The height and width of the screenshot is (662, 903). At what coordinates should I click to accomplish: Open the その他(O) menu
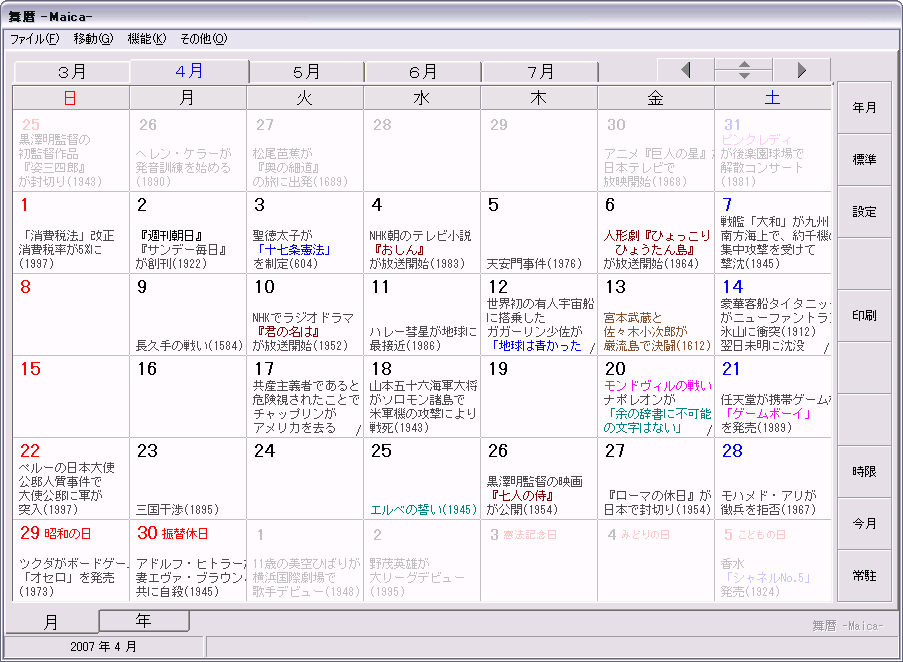point(203,39)
